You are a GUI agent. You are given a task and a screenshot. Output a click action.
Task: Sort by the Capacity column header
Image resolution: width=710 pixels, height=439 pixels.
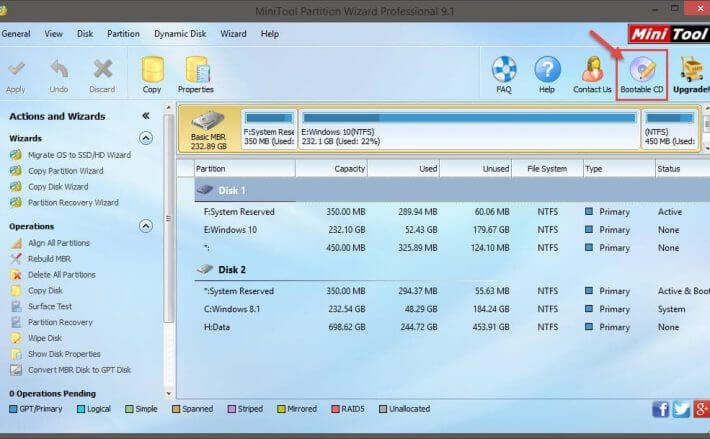pyautogui.click(x=331, y=169)
